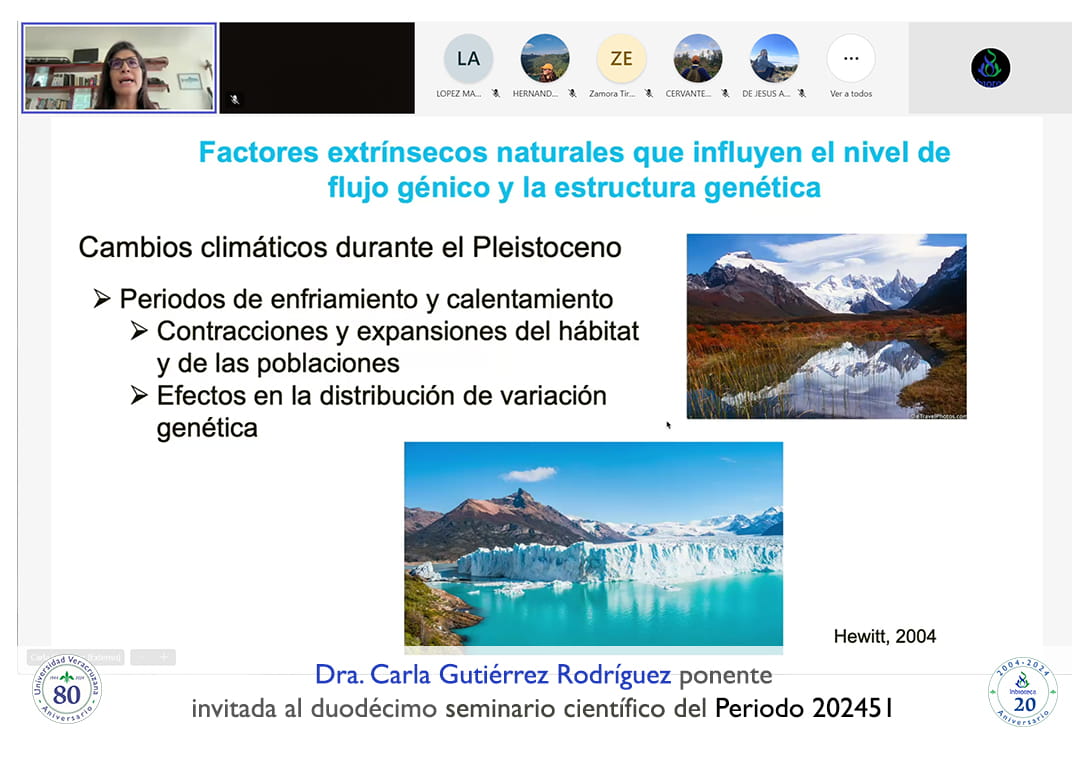This screenshot has width=1090, height=760.
Task: Click the muted mic icon beside HERNAND
Action: coord(572,94)
